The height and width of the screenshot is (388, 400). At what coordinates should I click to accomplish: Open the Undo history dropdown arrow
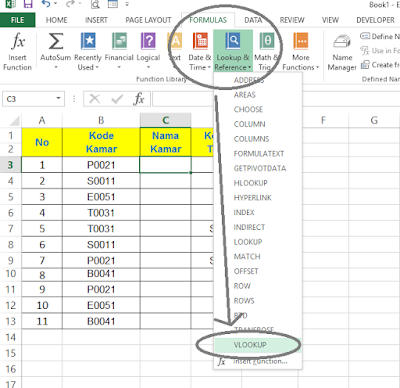coord(55,4)
